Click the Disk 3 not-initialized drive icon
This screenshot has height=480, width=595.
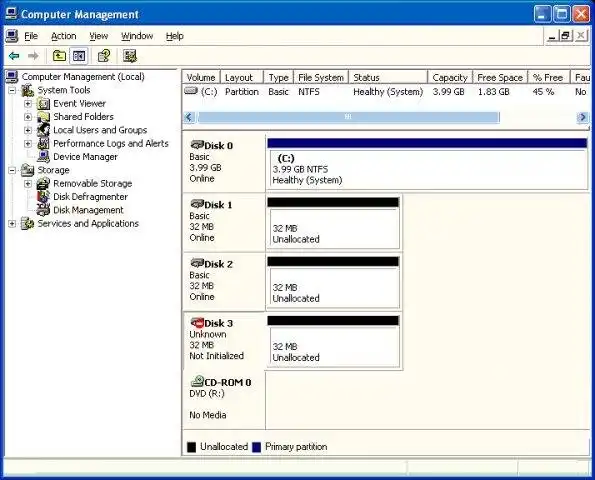tap(197, 323)
